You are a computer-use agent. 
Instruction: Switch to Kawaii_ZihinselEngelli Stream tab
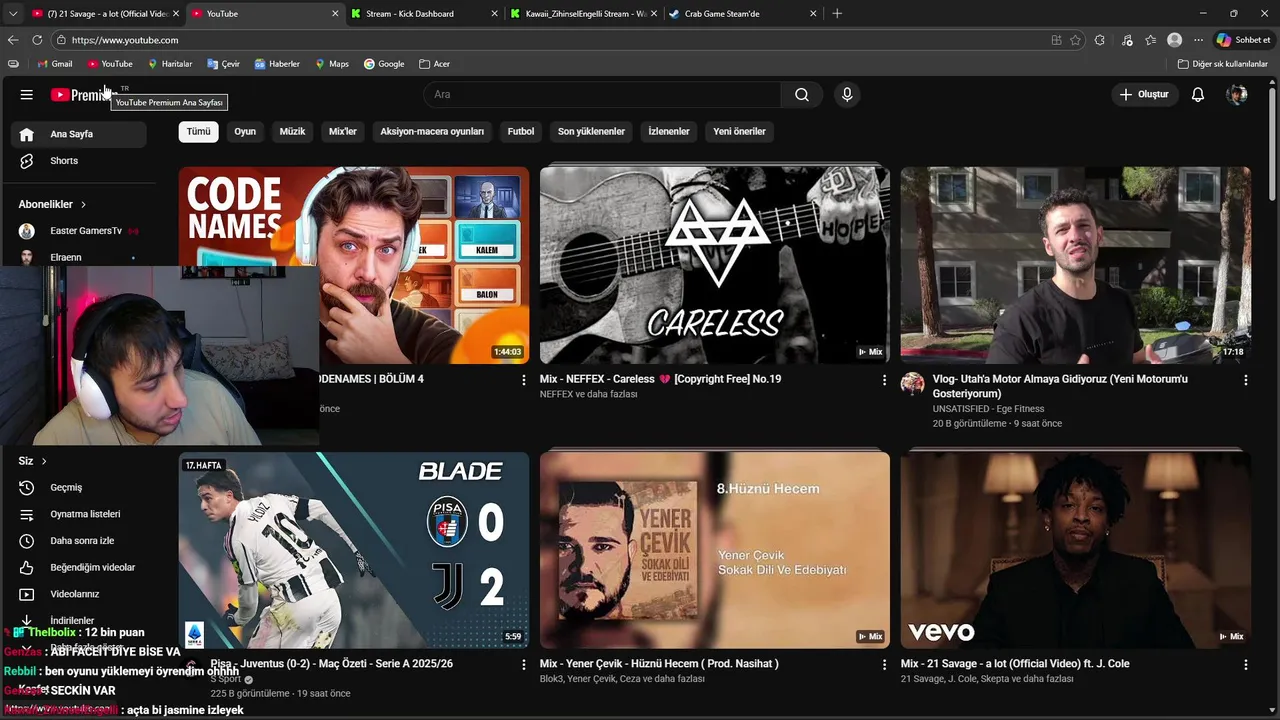[585, 14]
